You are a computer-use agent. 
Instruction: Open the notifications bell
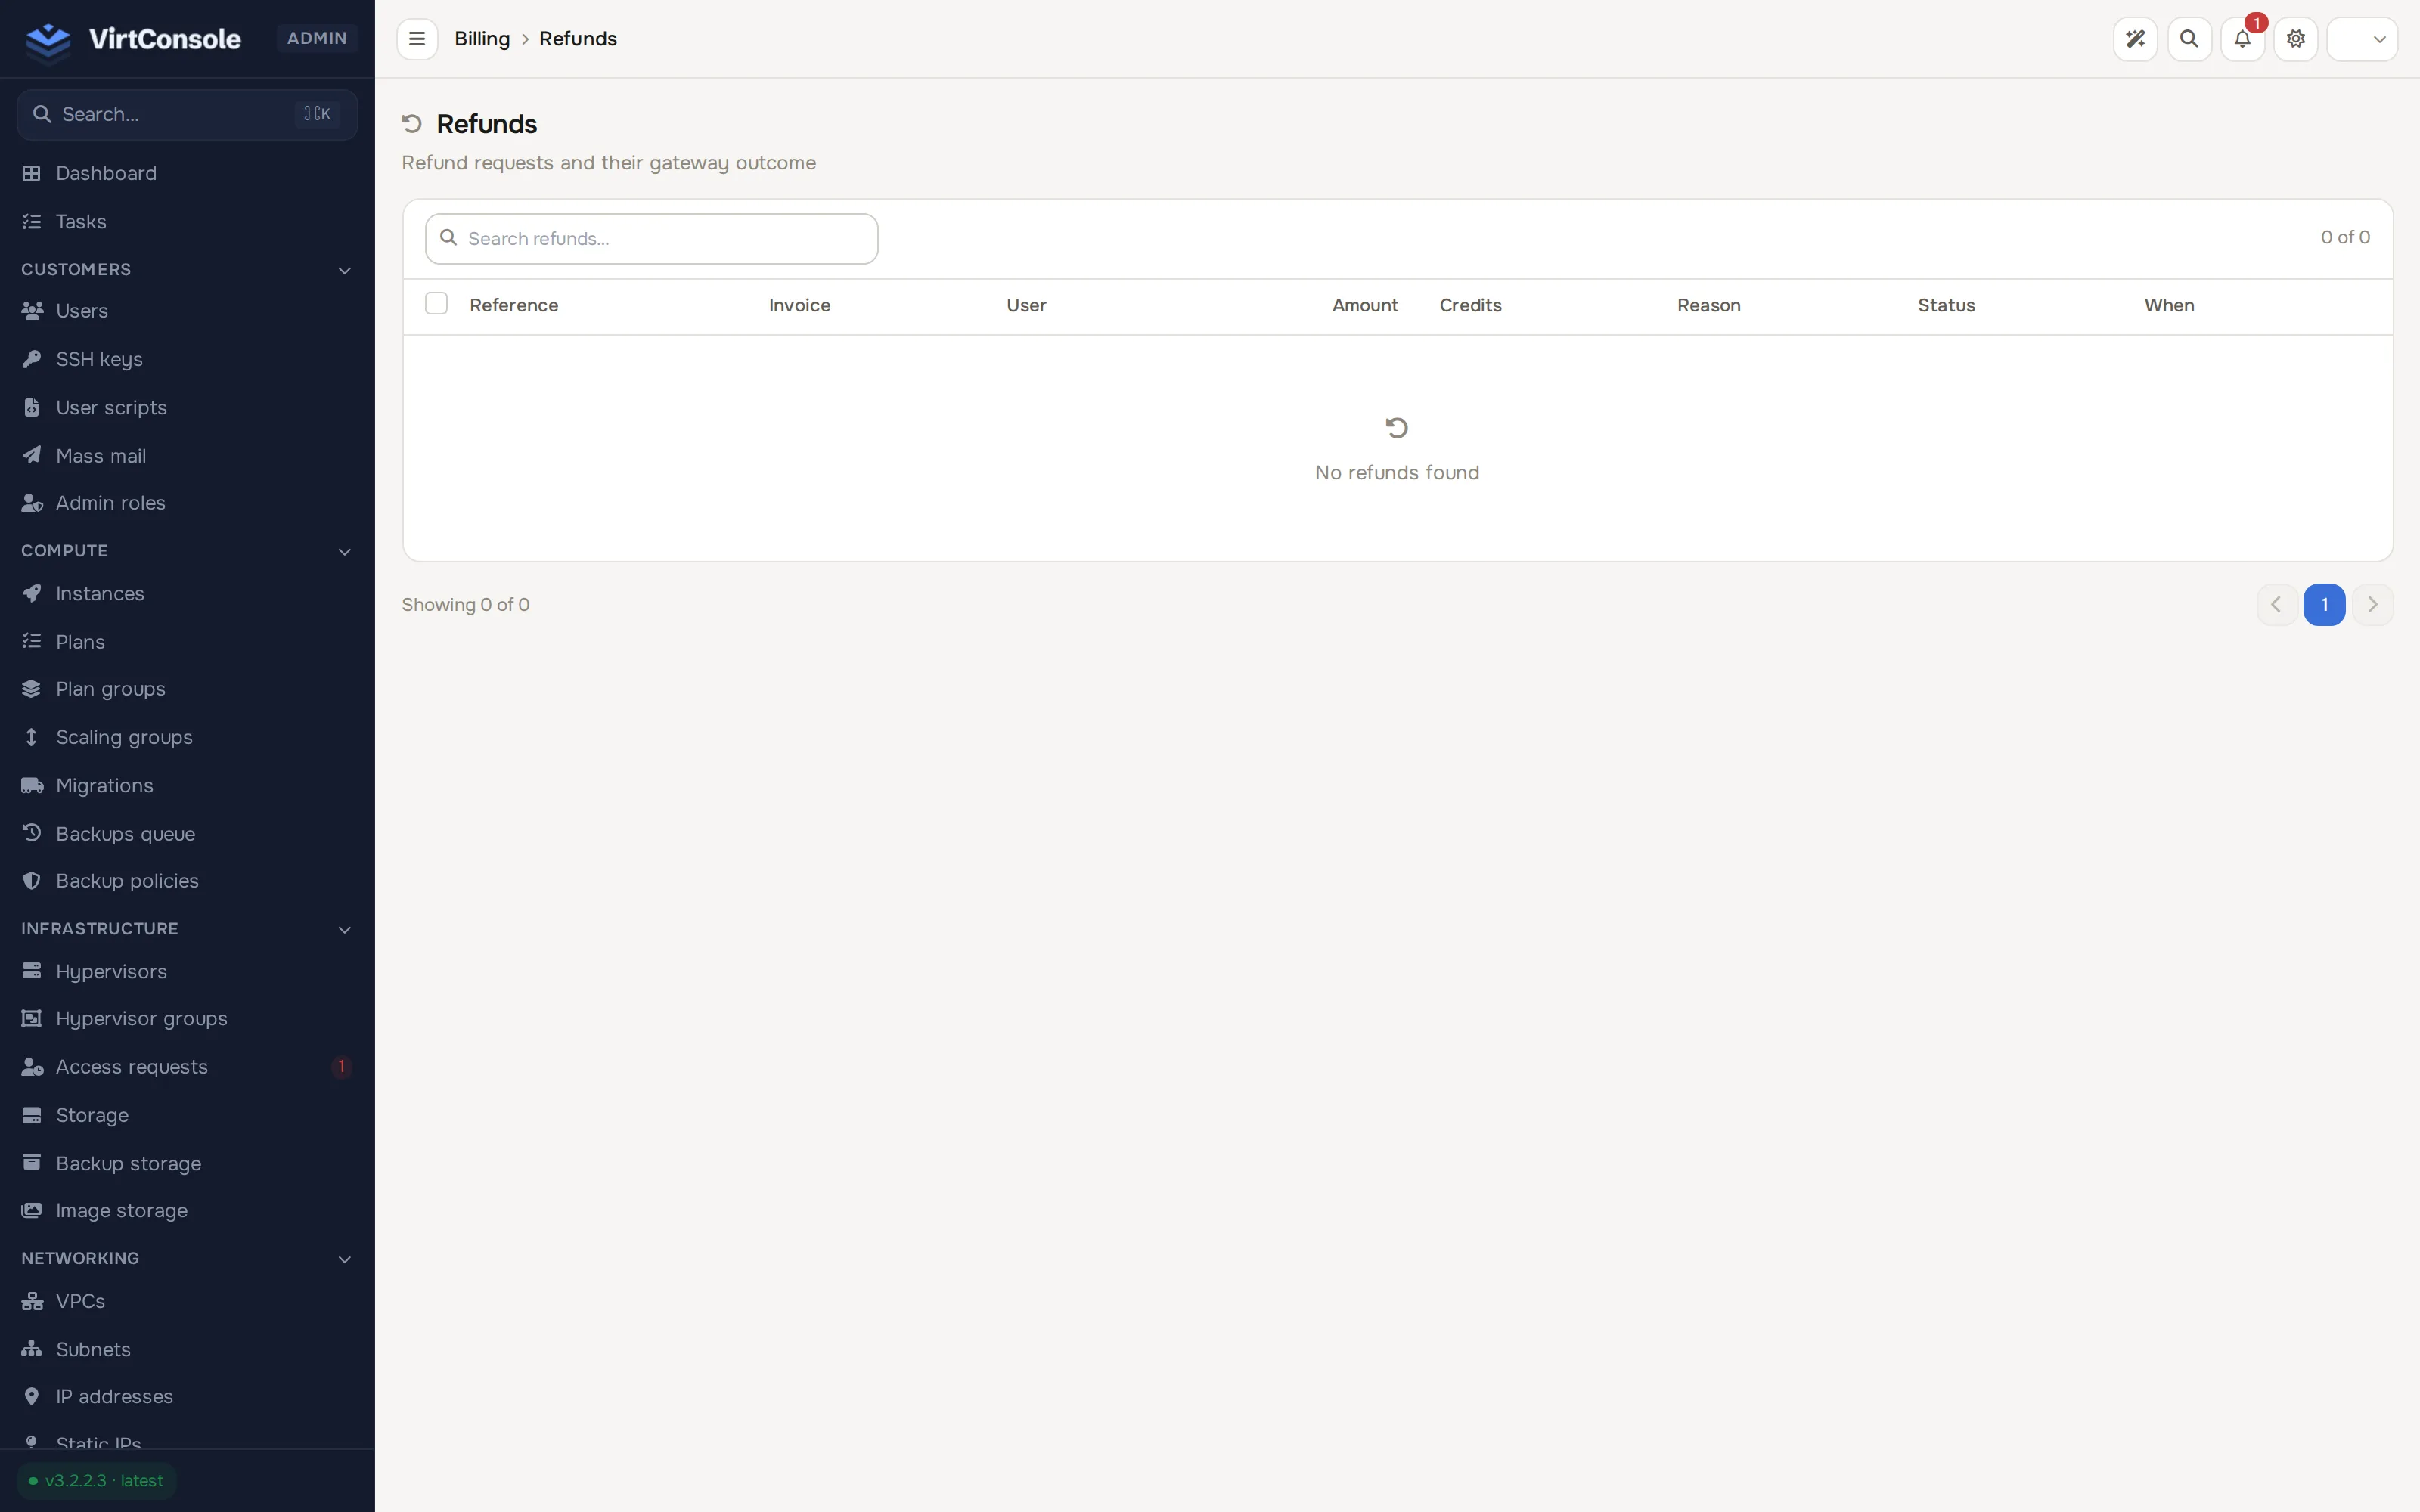(x=2242, y=39)
